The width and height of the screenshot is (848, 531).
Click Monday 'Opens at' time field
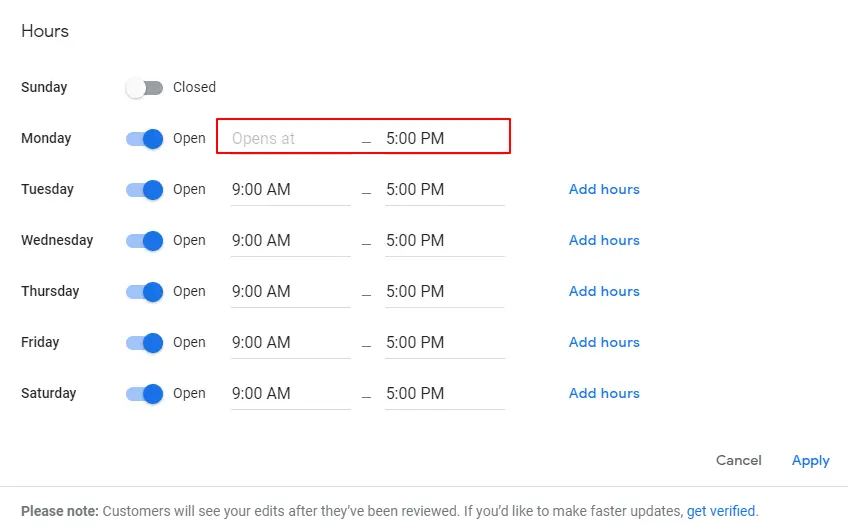coord(290,139)
